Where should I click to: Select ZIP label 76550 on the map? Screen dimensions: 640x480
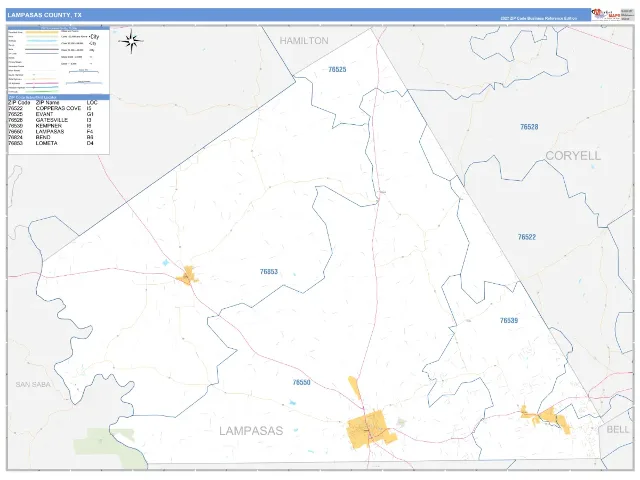tap(302, 382)
